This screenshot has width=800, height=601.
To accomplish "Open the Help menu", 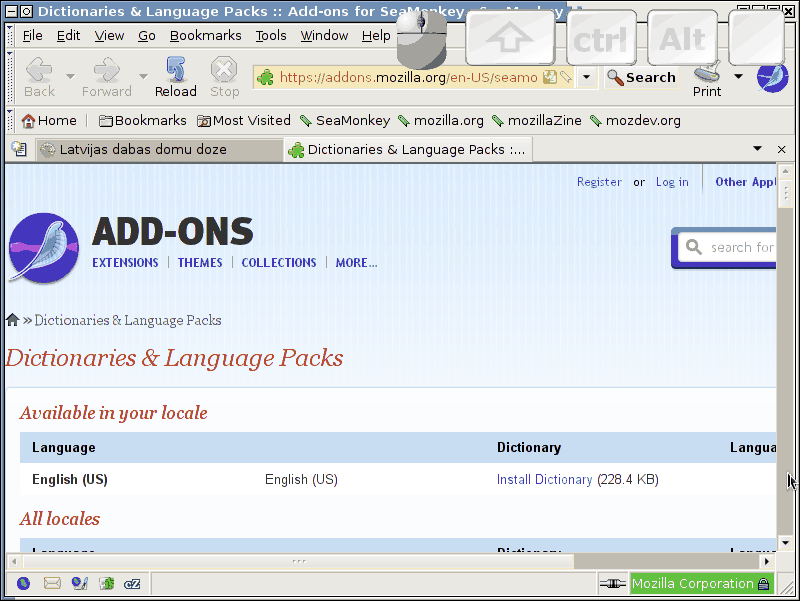I will [376, 35].
